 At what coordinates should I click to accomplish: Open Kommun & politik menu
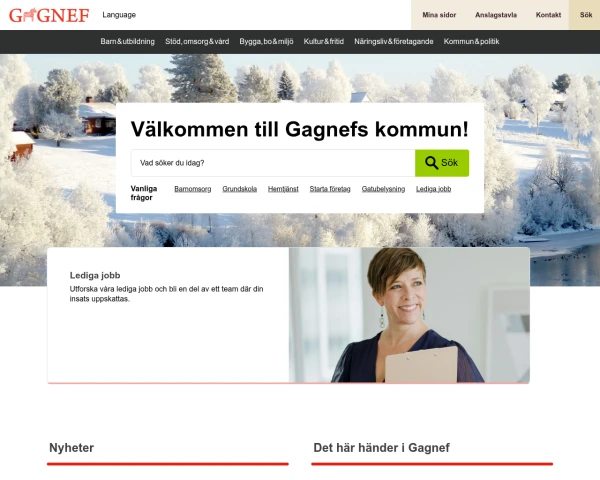click(x=471, y=41)
